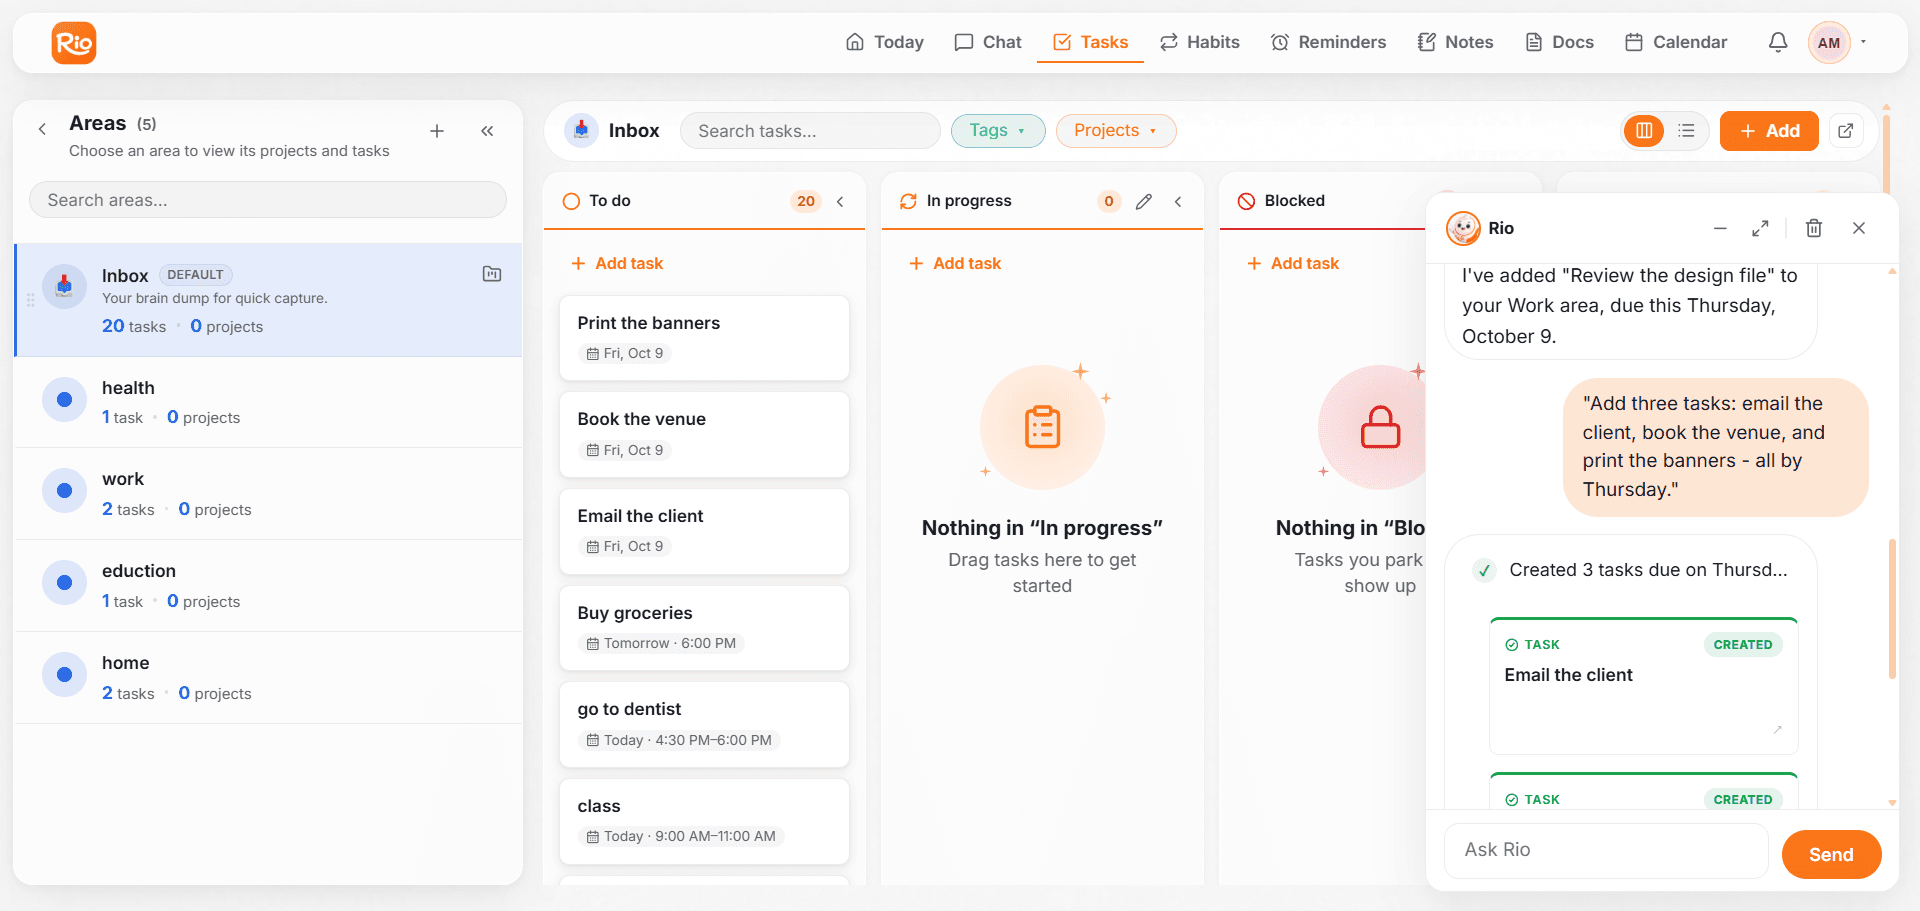
Task: Switch to list view
Action: pyautogui.click(x=1686, y=131)
